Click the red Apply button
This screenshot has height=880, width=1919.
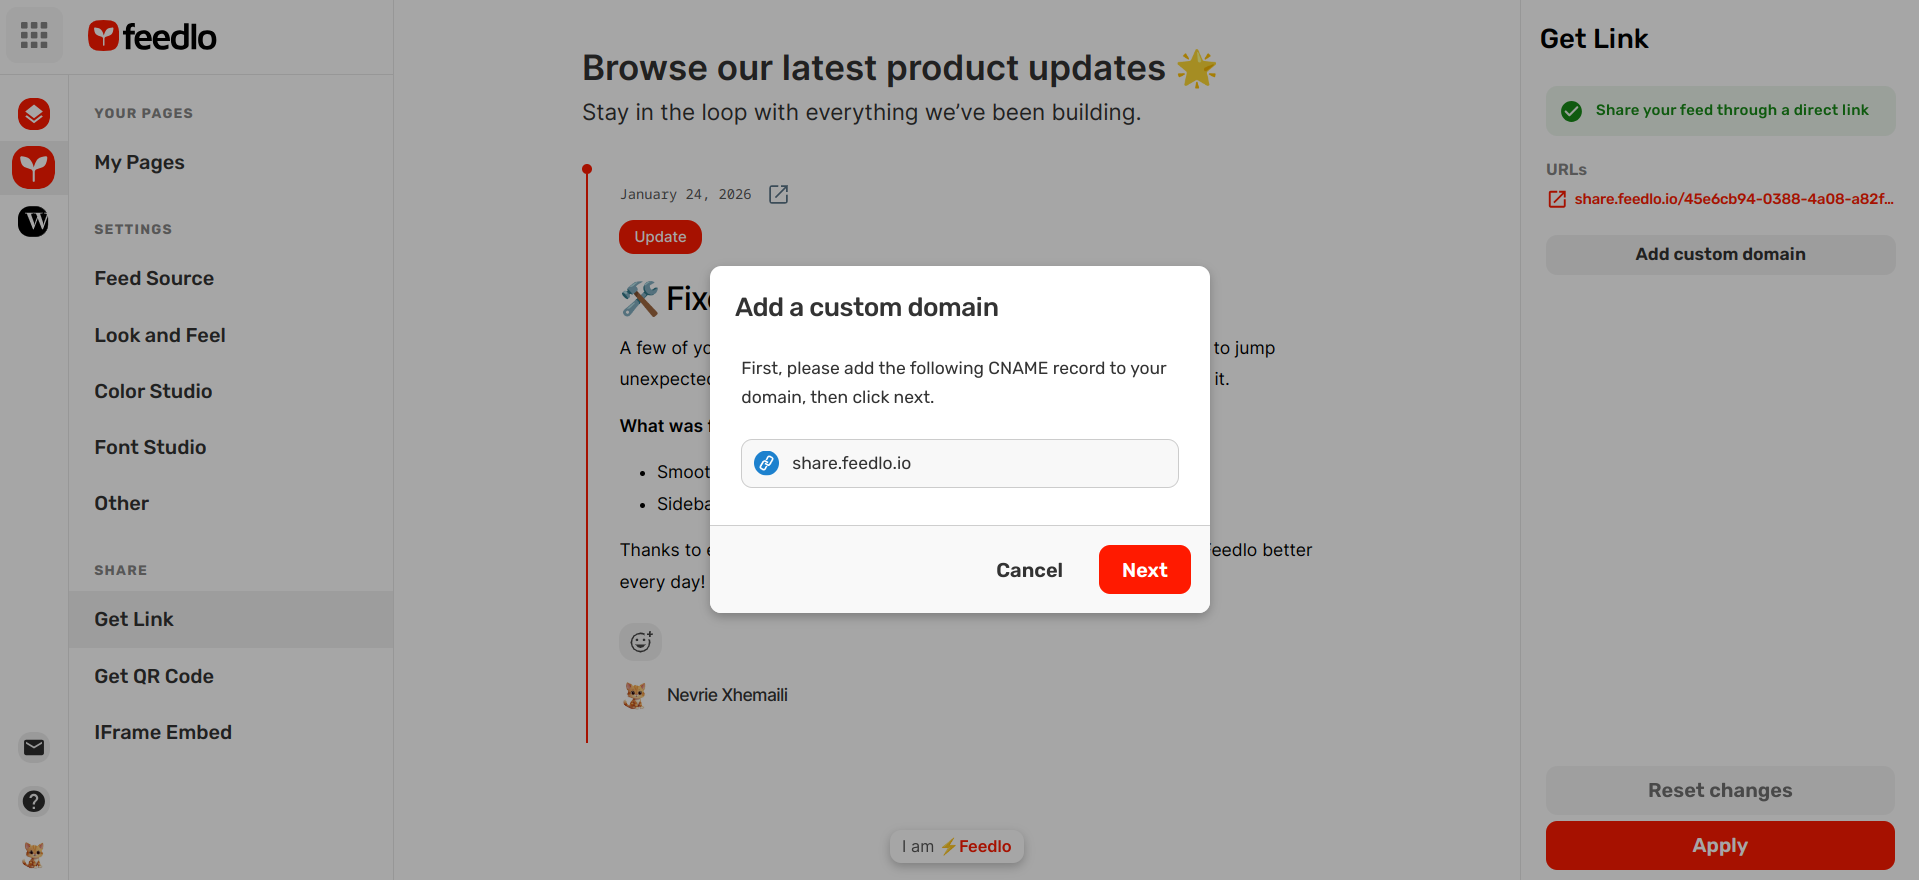1720,846
